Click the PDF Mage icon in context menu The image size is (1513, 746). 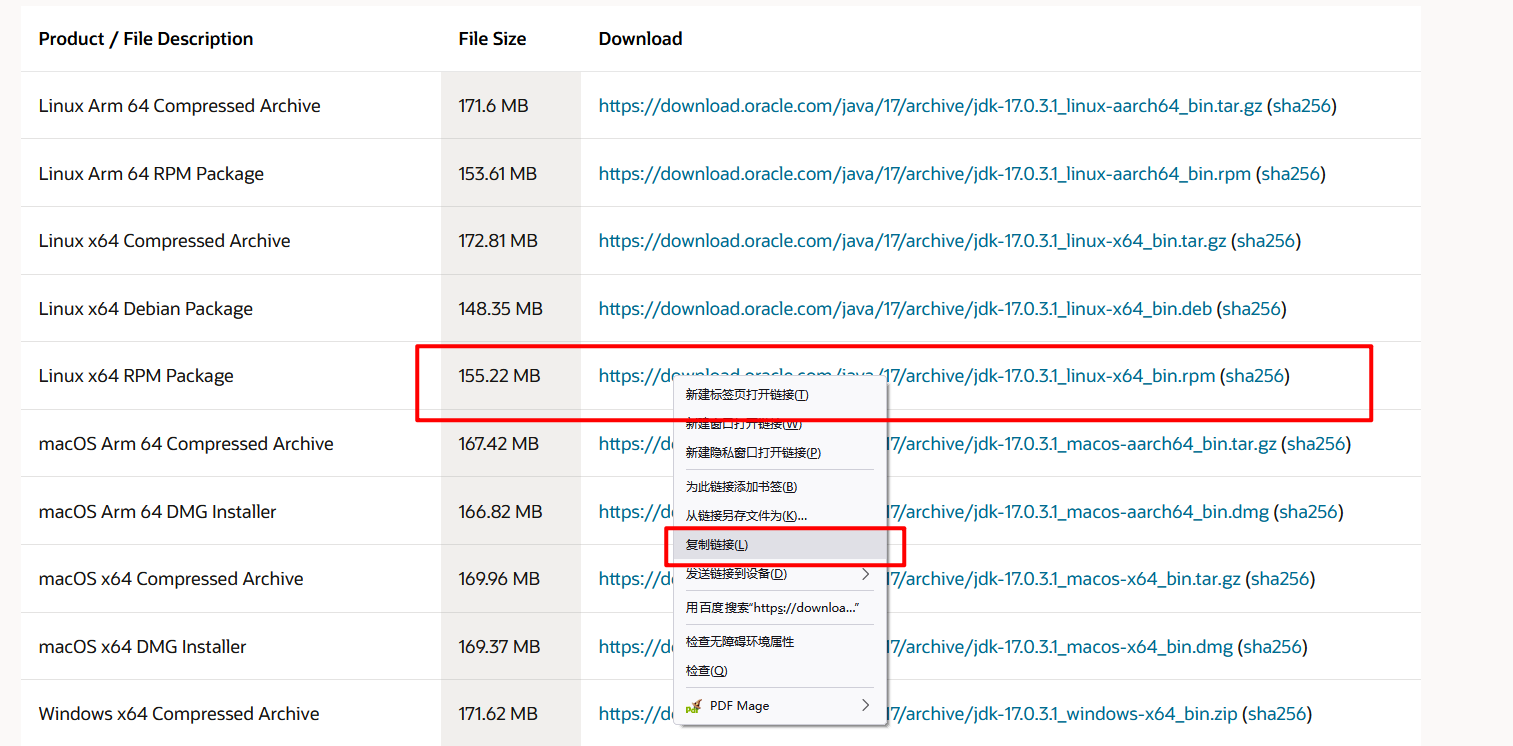[693, 706]
